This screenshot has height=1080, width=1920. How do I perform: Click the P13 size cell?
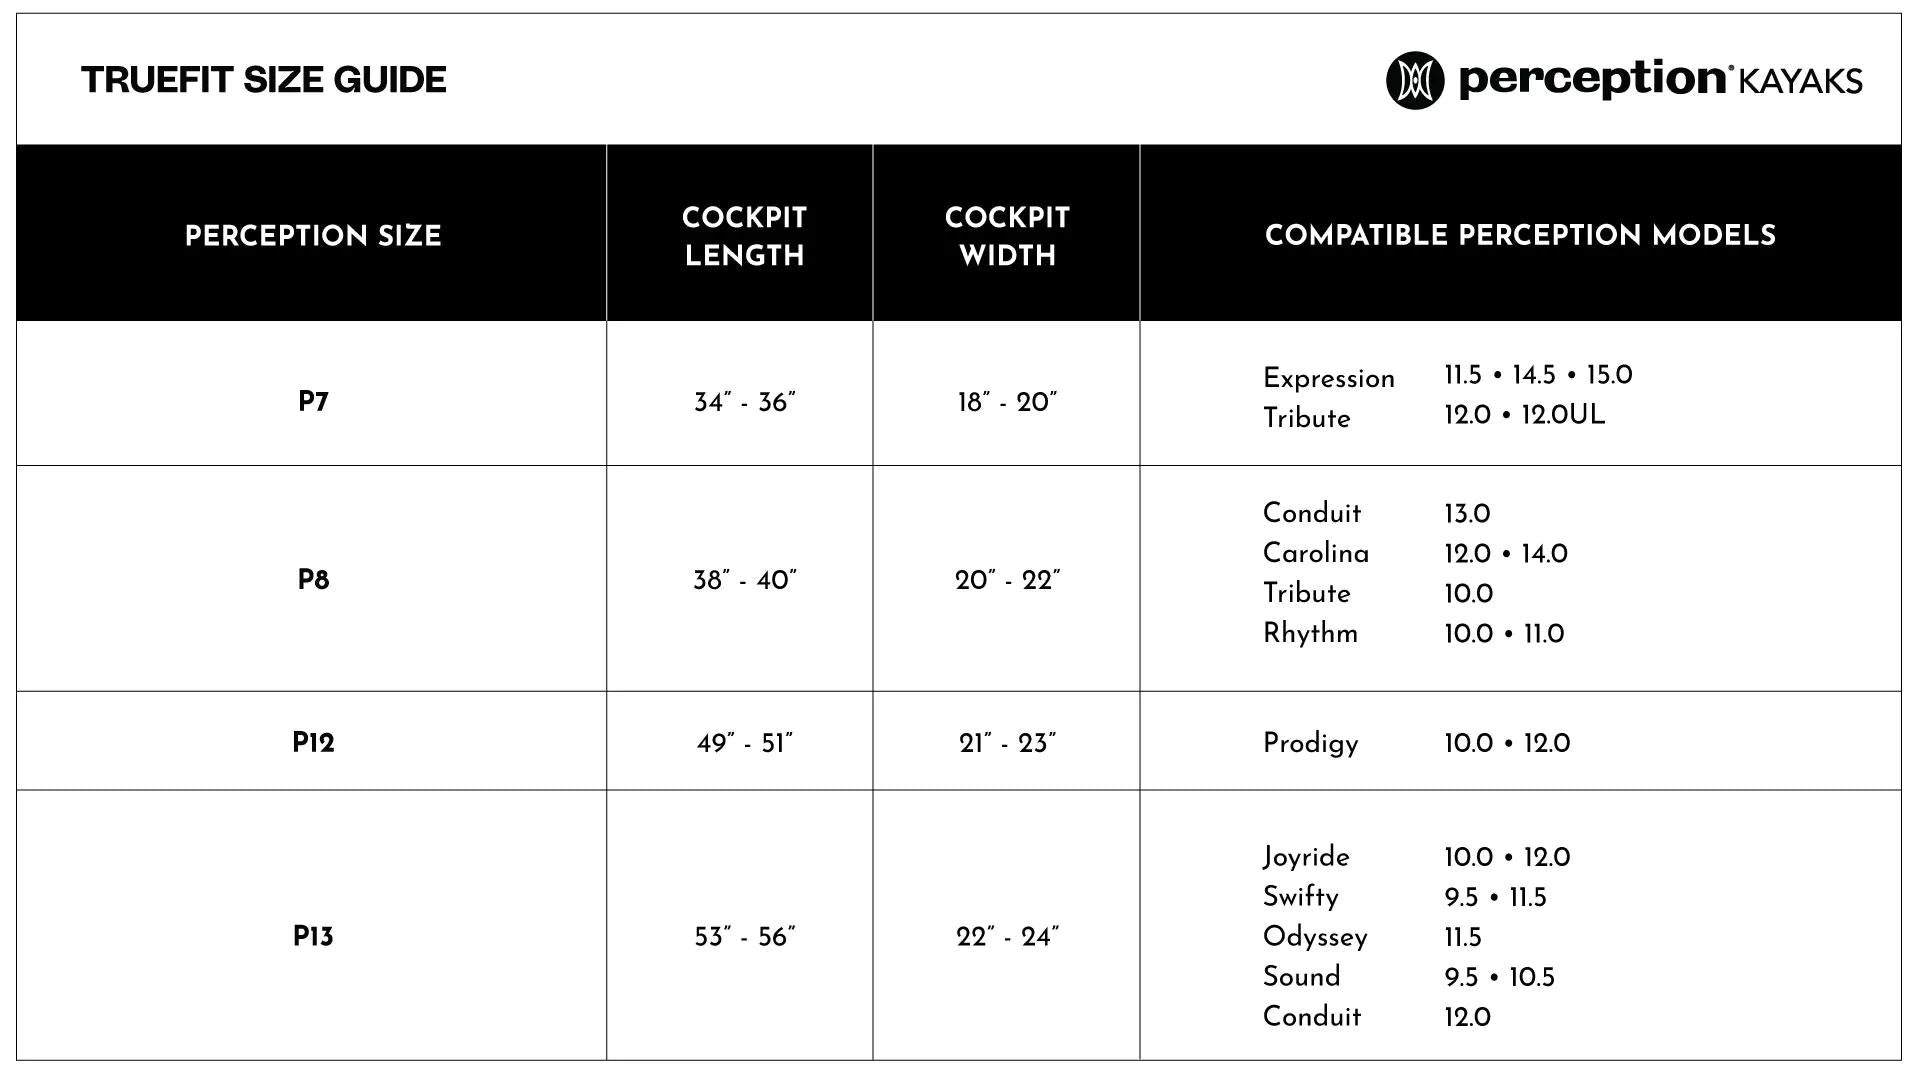point(313,937)
